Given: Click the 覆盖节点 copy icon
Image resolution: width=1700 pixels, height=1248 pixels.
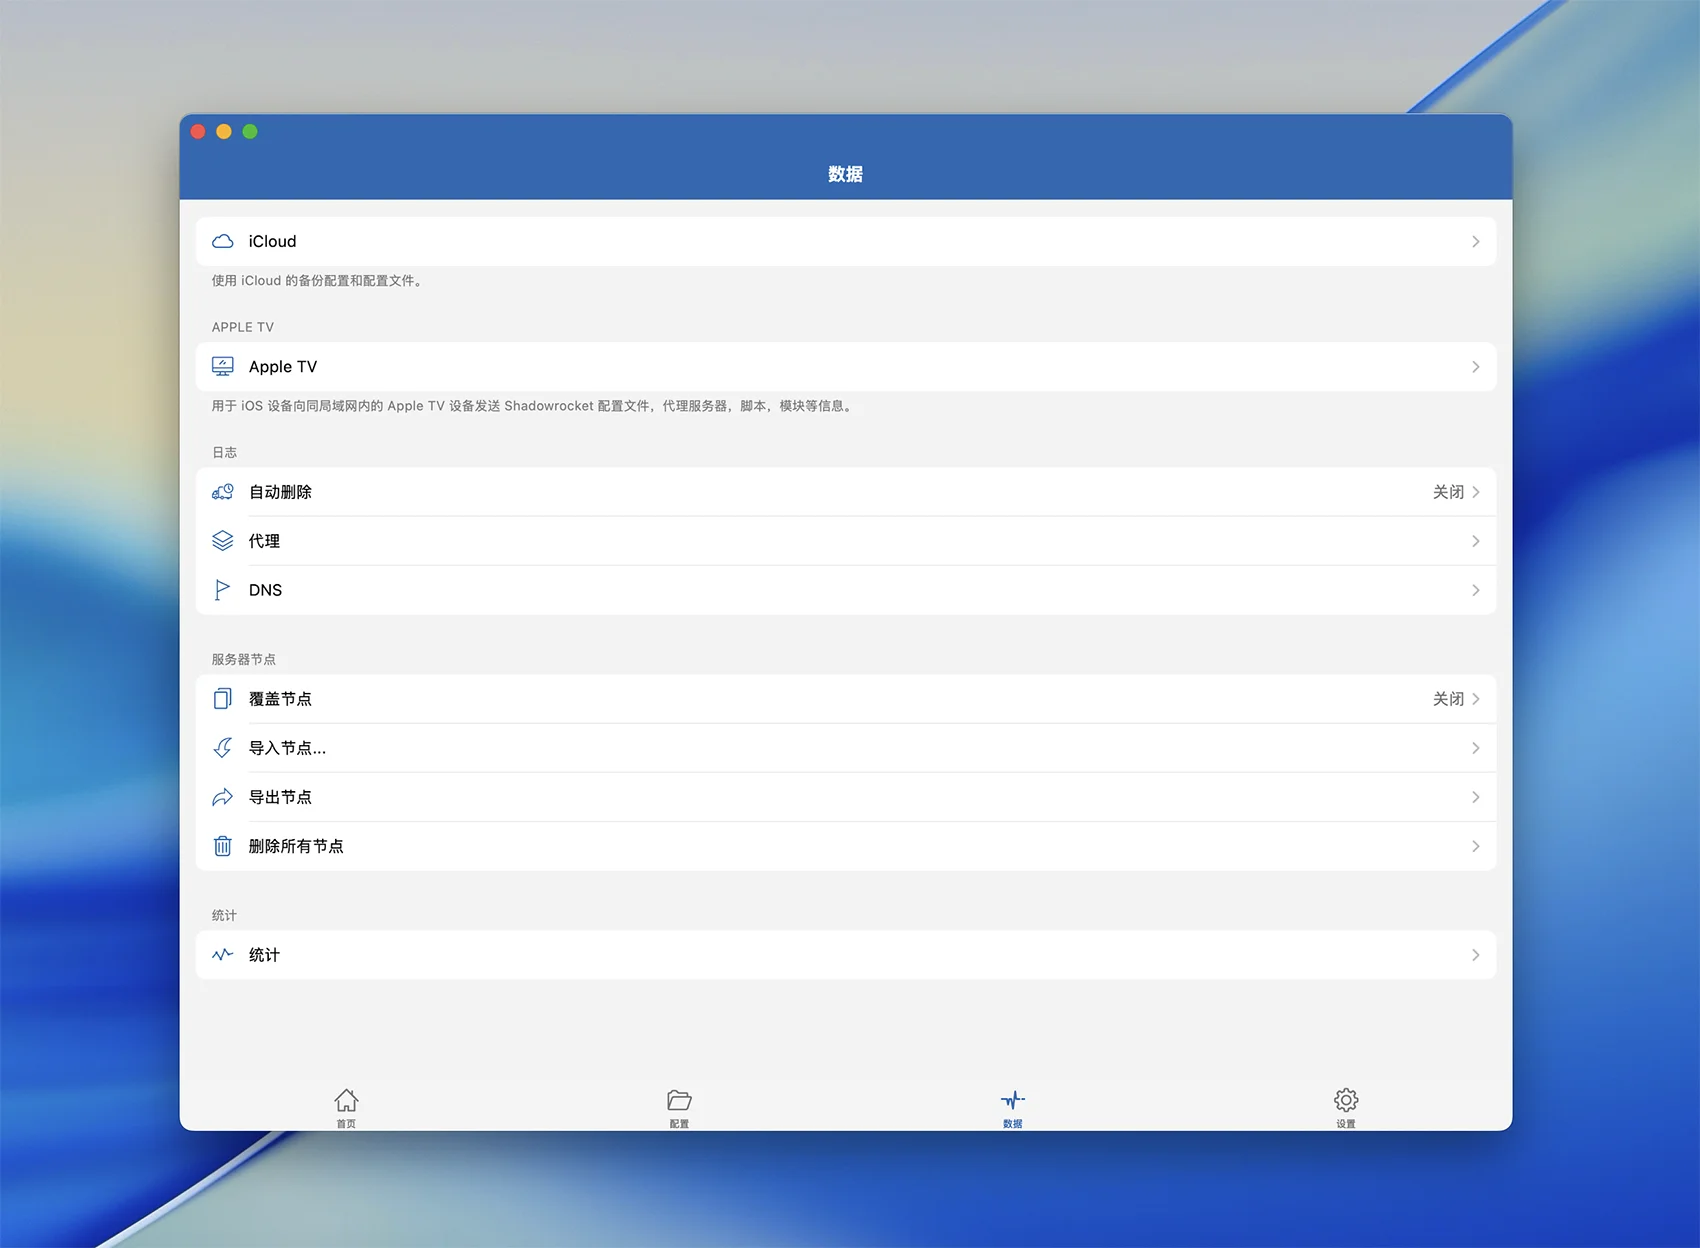Looking at the screenshot, I should 223,699.
